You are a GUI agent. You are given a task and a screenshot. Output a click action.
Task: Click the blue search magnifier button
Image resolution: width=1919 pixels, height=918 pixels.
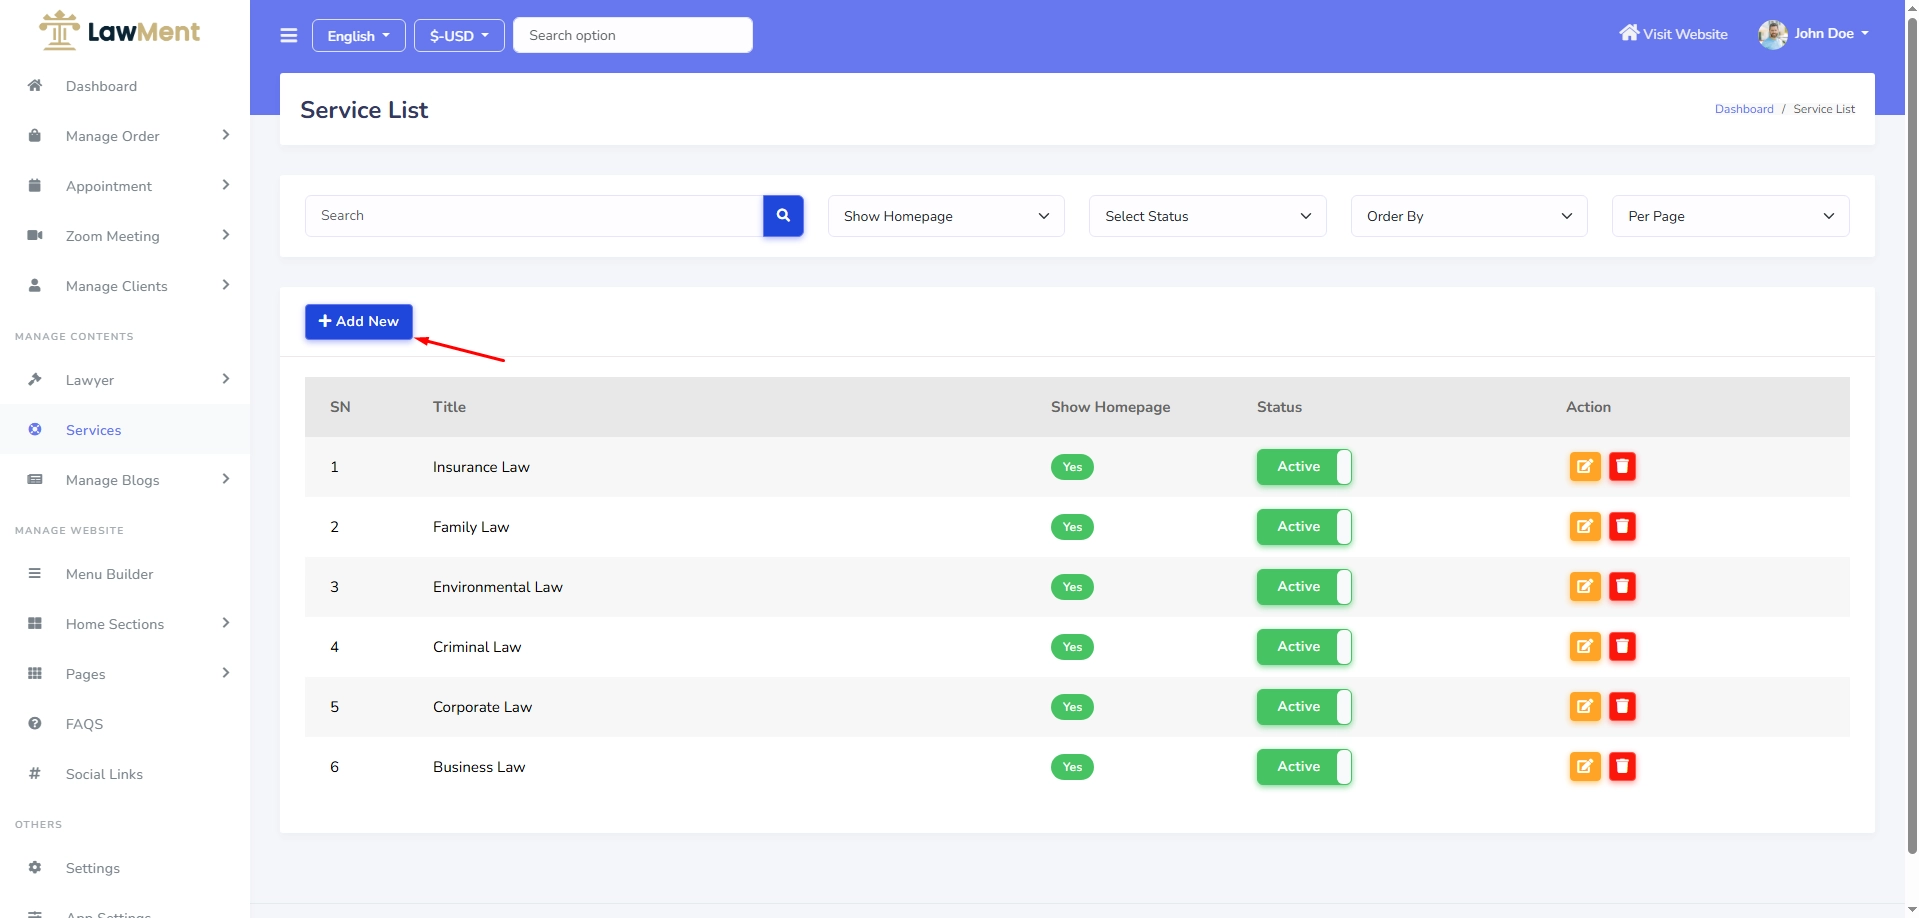click(x=783, y=216)
